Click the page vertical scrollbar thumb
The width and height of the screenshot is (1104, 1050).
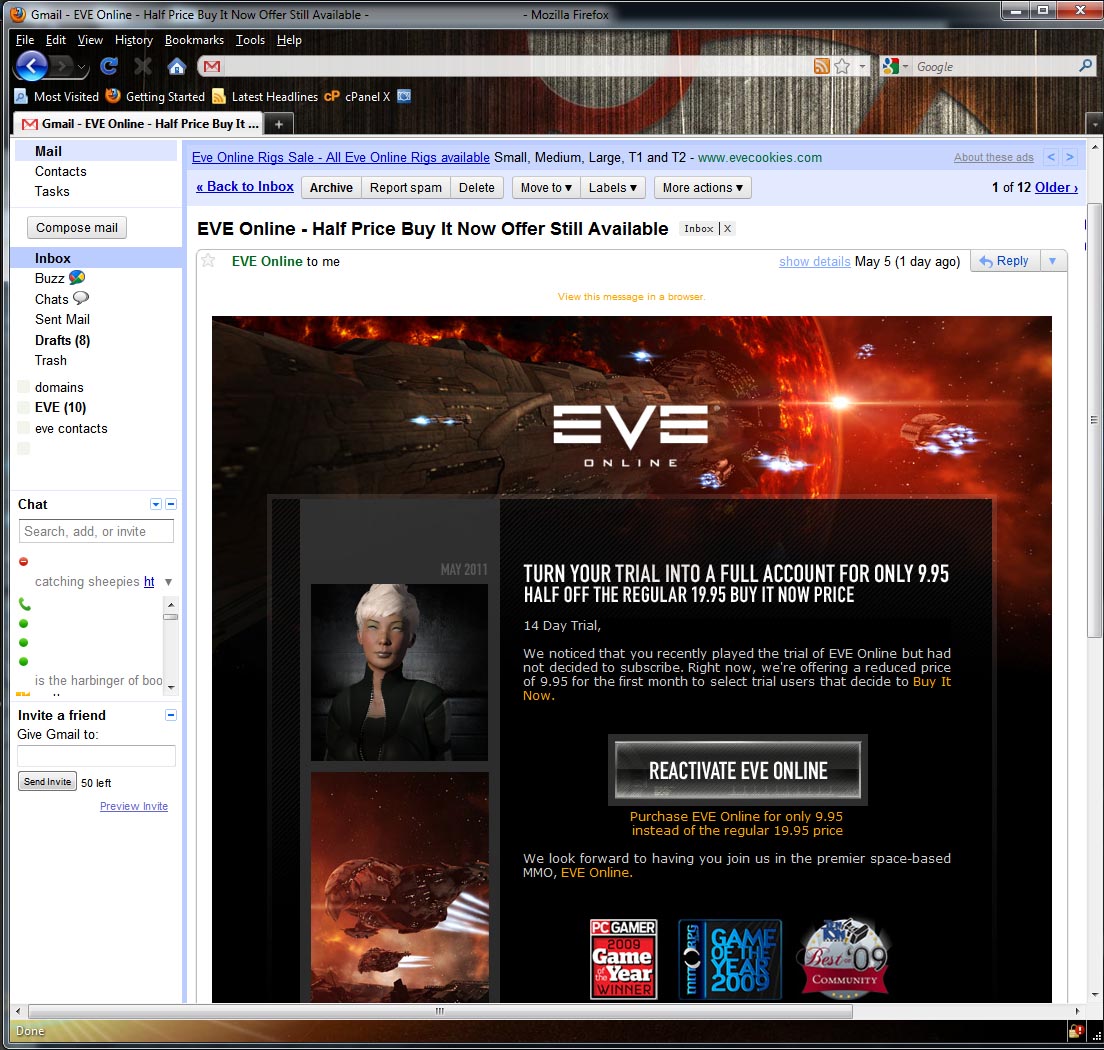coord(1093,420)
